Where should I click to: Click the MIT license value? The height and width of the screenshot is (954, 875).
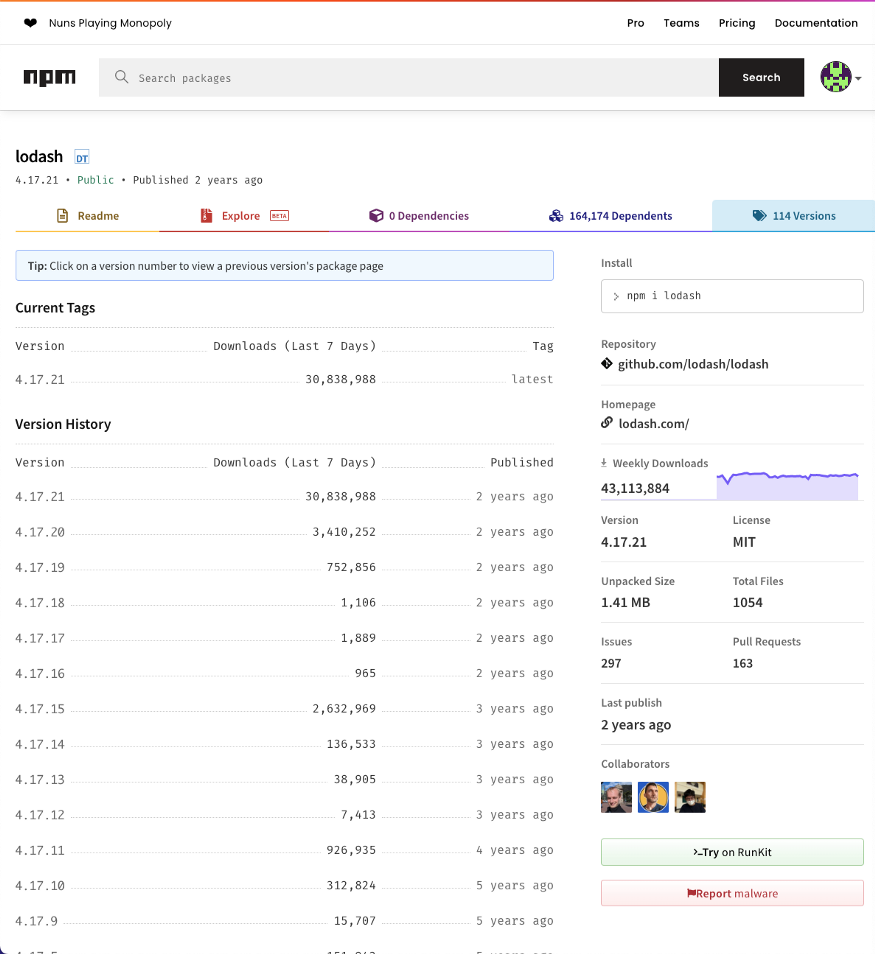point(744,542)
